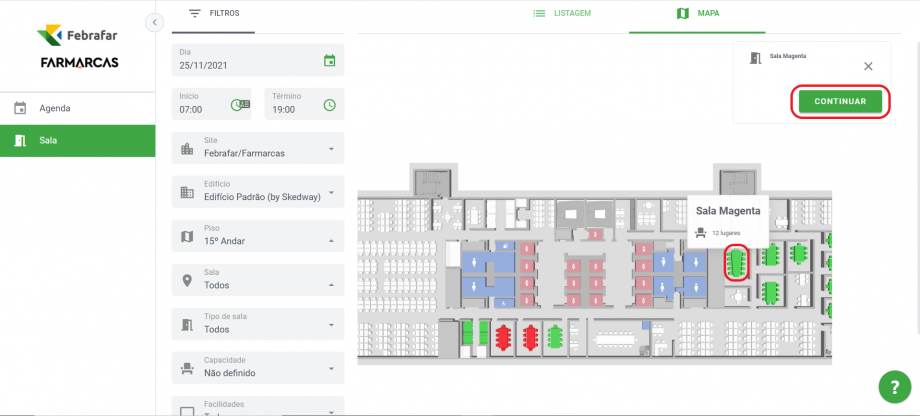Expand the Site dropdown
Image resolution: width=920 pixels, height=416 pixels.
tap(331, 149)
